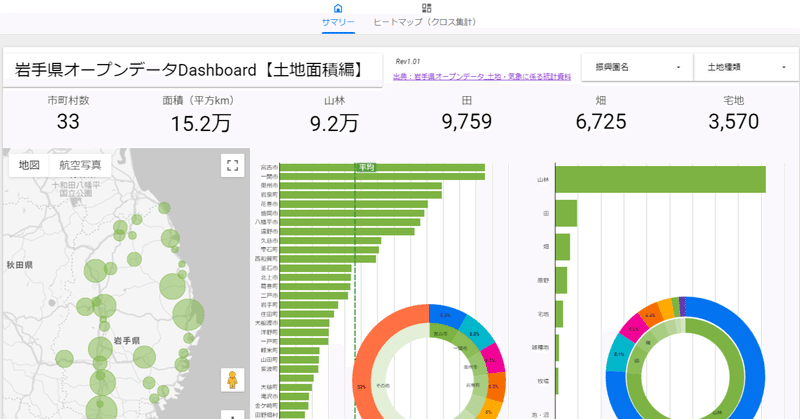Image resolution: width=800 pixels, height=419 pixels.
Task: Select the 雫石町 bar in chart
Action: coord(330,250)
